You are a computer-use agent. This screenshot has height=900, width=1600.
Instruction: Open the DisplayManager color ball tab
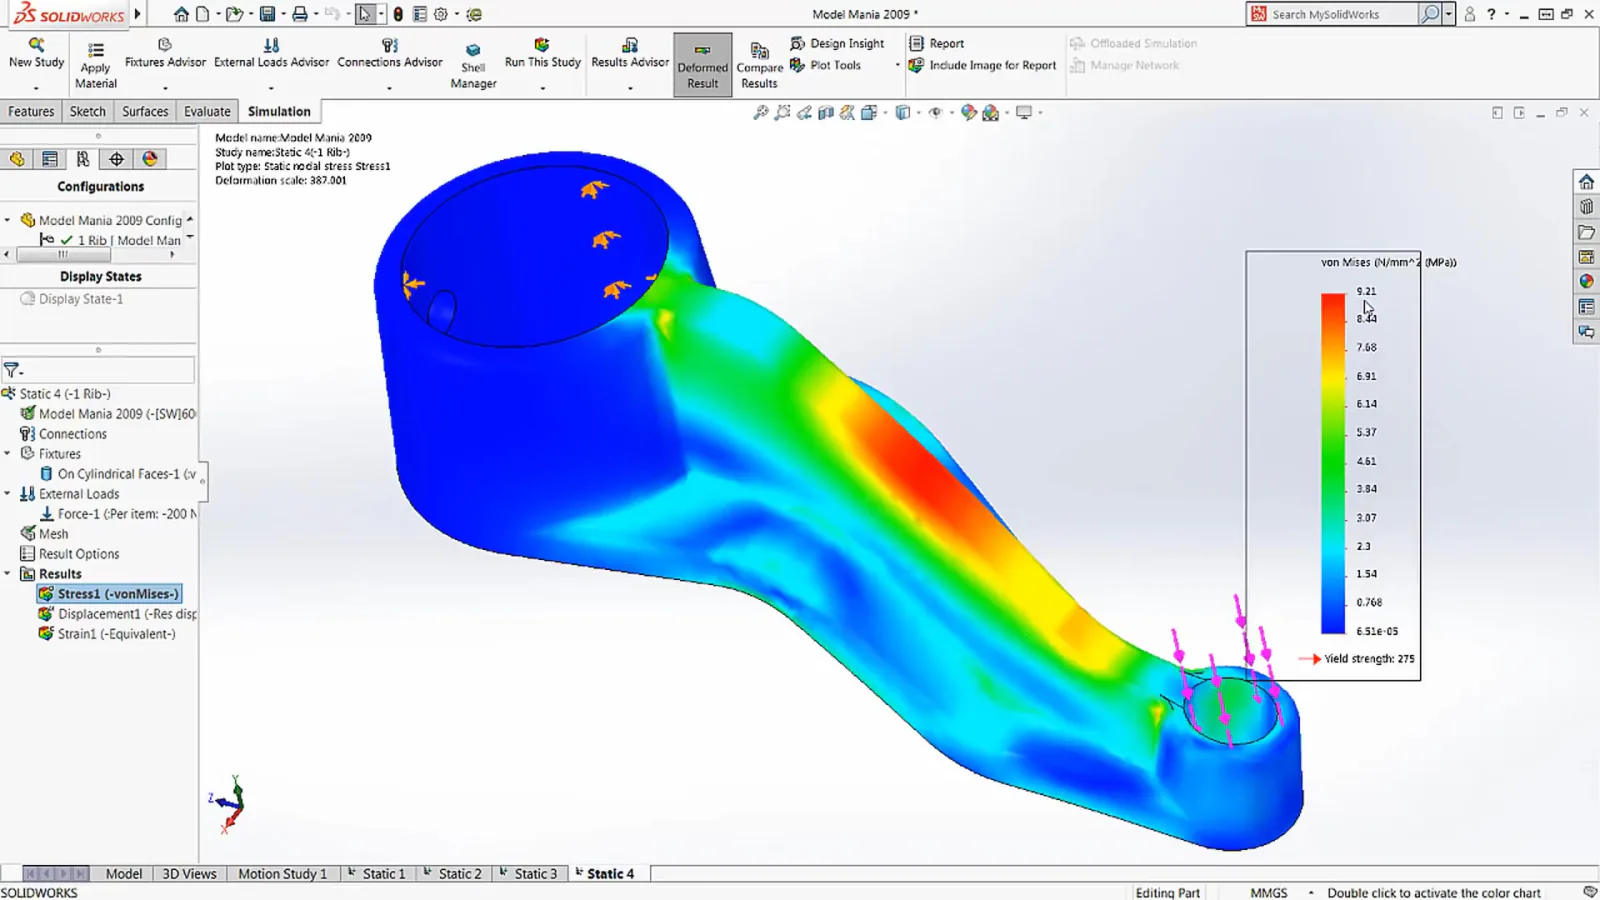click(149, 159)
